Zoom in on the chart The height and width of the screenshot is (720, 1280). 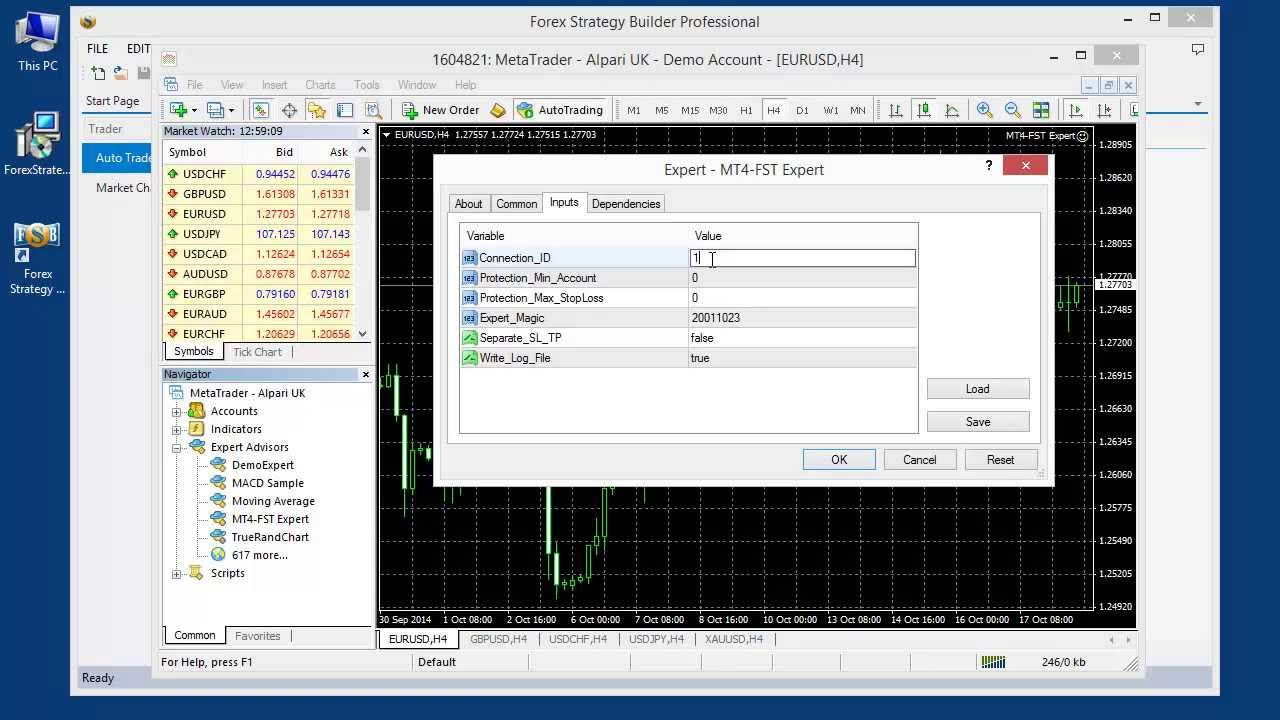tap(985, 110)
